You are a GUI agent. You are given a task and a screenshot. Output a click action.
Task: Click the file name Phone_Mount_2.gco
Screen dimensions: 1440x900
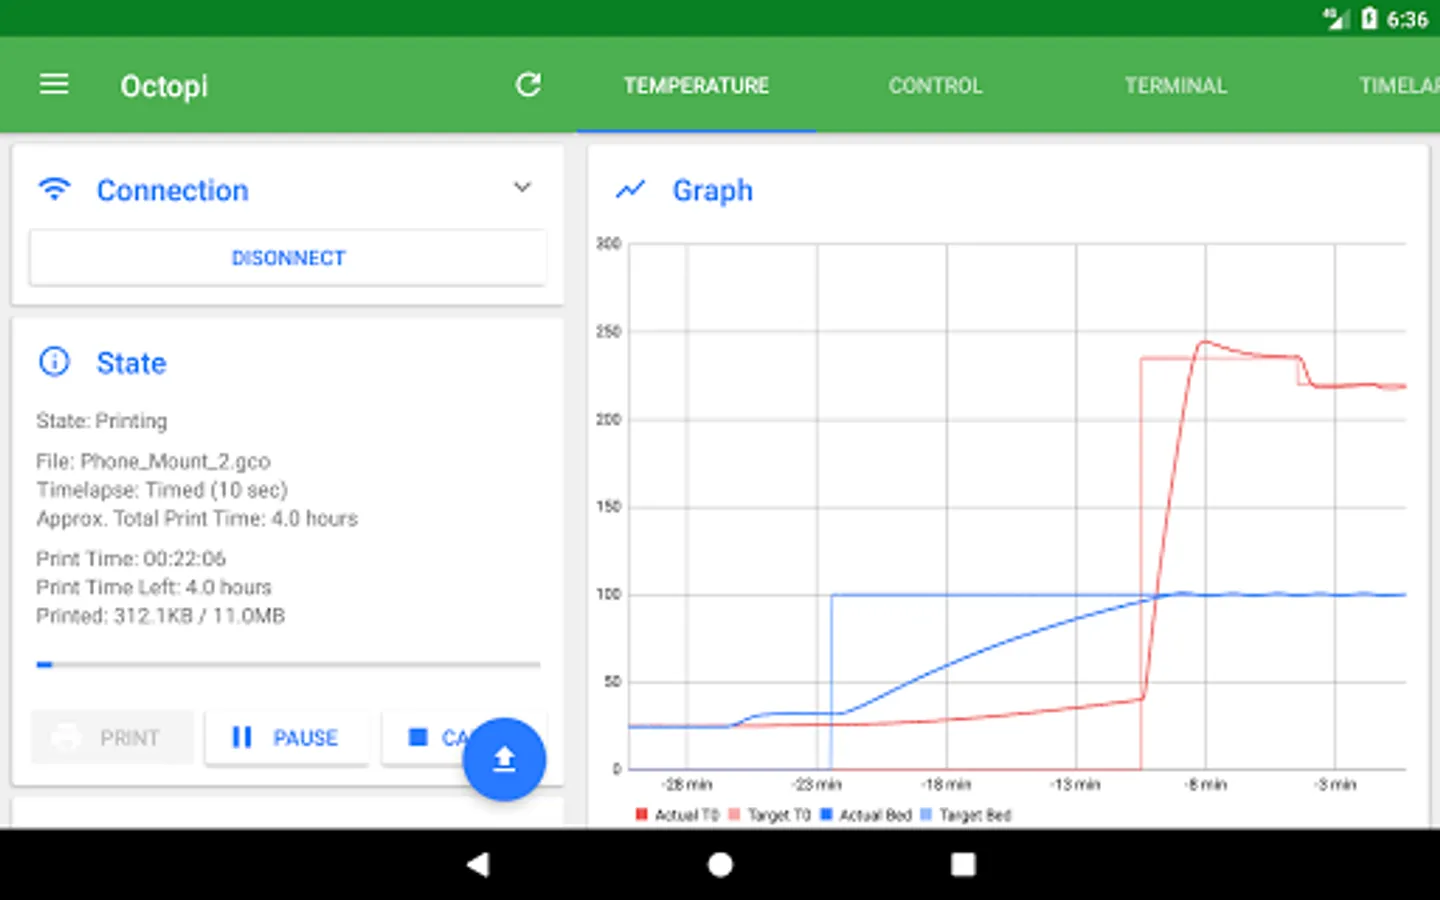coord(175,461)
